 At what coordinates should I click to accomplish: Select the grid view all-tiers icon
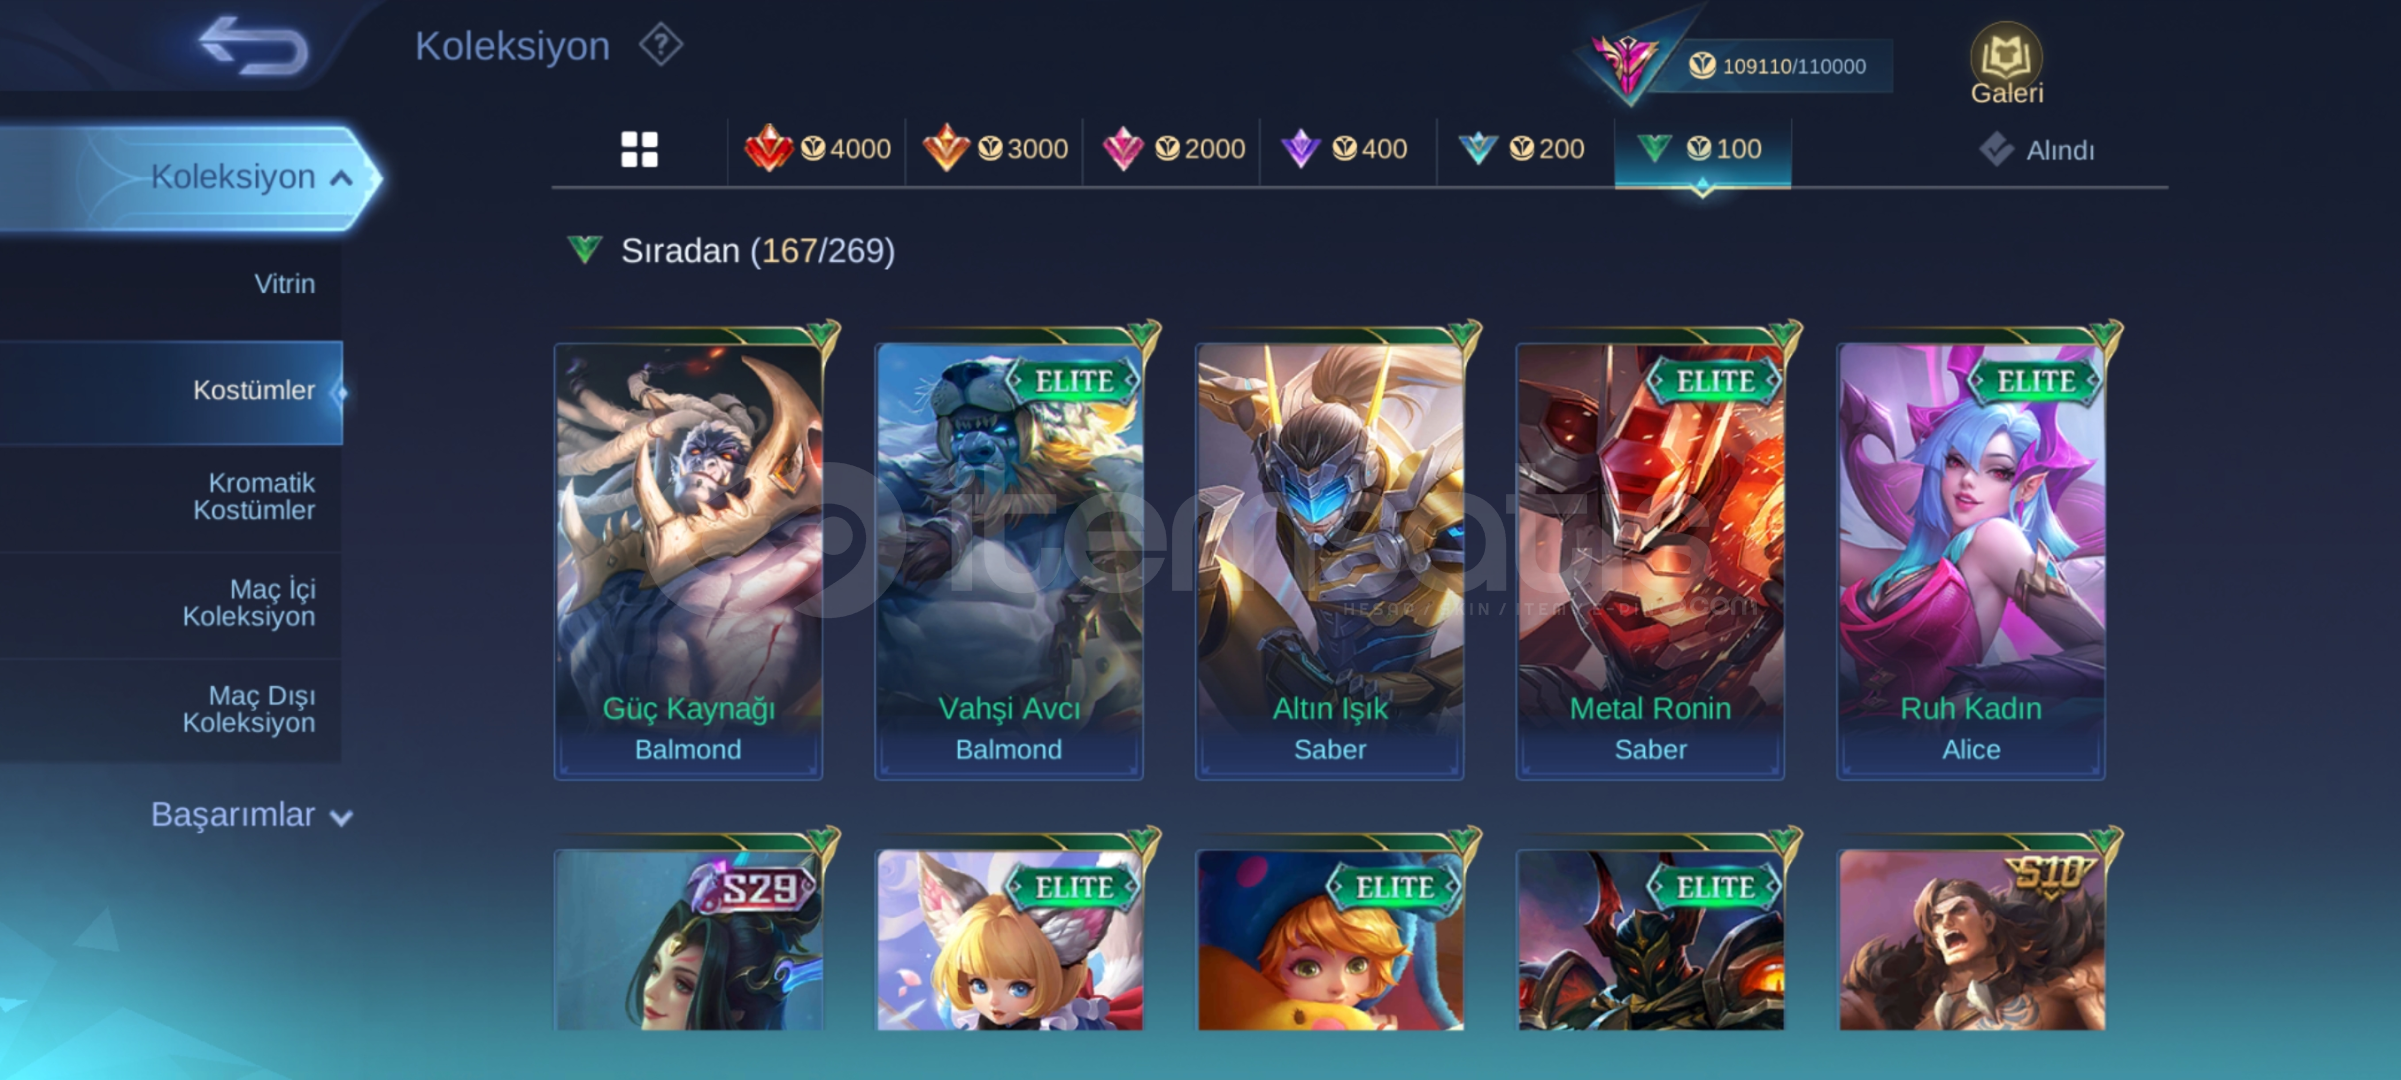coord(639,150)
